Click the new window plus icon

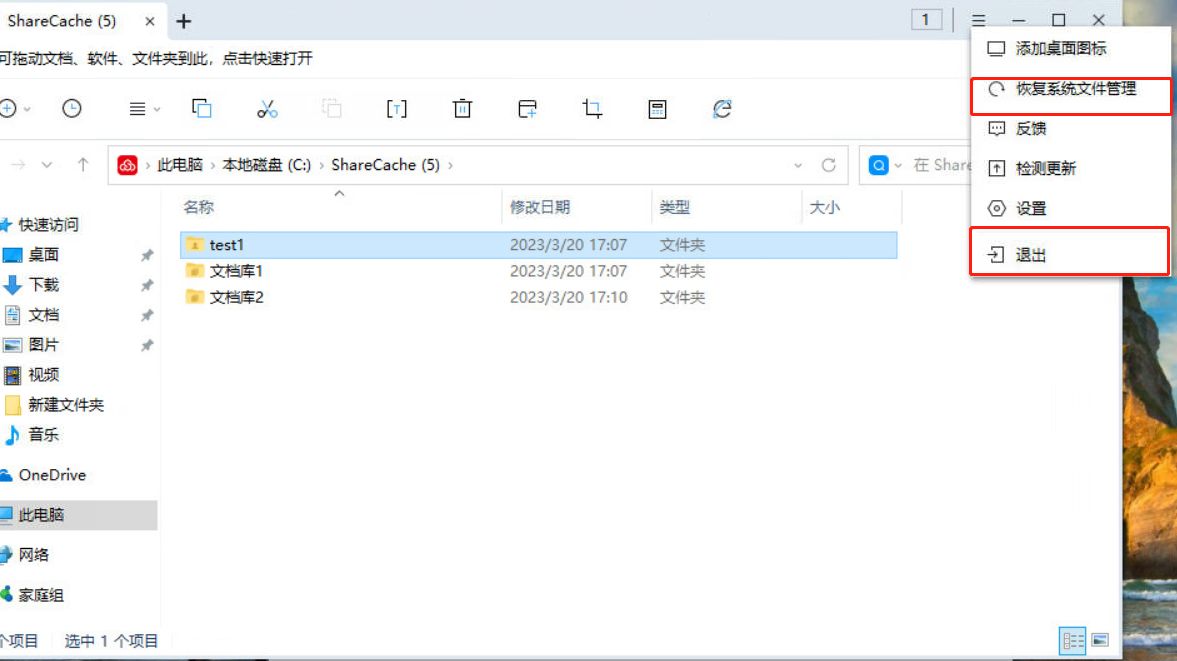point(527,110)
